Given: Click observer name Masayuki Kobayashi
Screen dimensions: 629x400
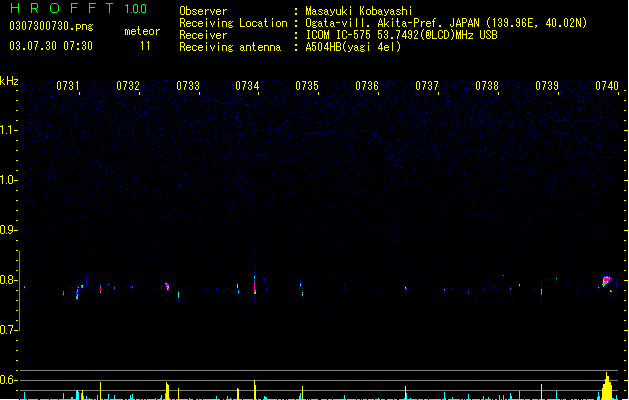Looking at the screenshot, I should click(359, 11).
